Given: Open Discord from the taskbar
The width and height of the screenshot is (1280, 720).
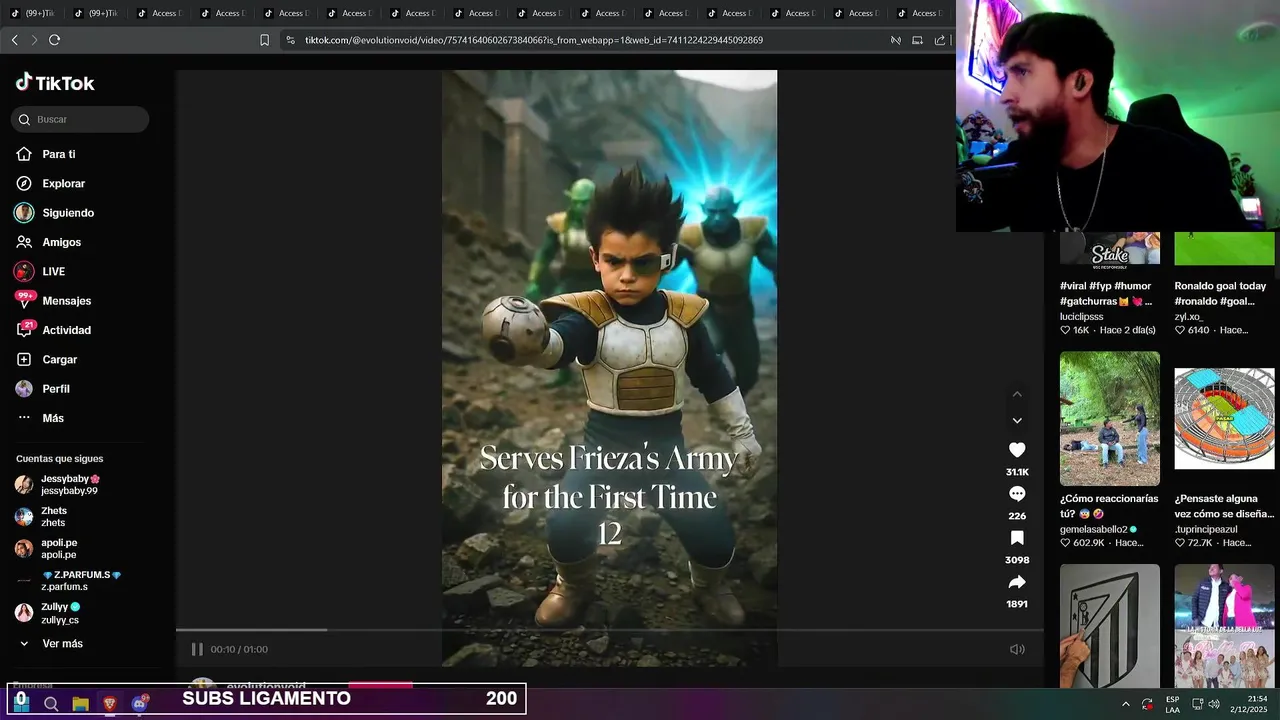Looking at the screenshot, I should pos(139,704).
